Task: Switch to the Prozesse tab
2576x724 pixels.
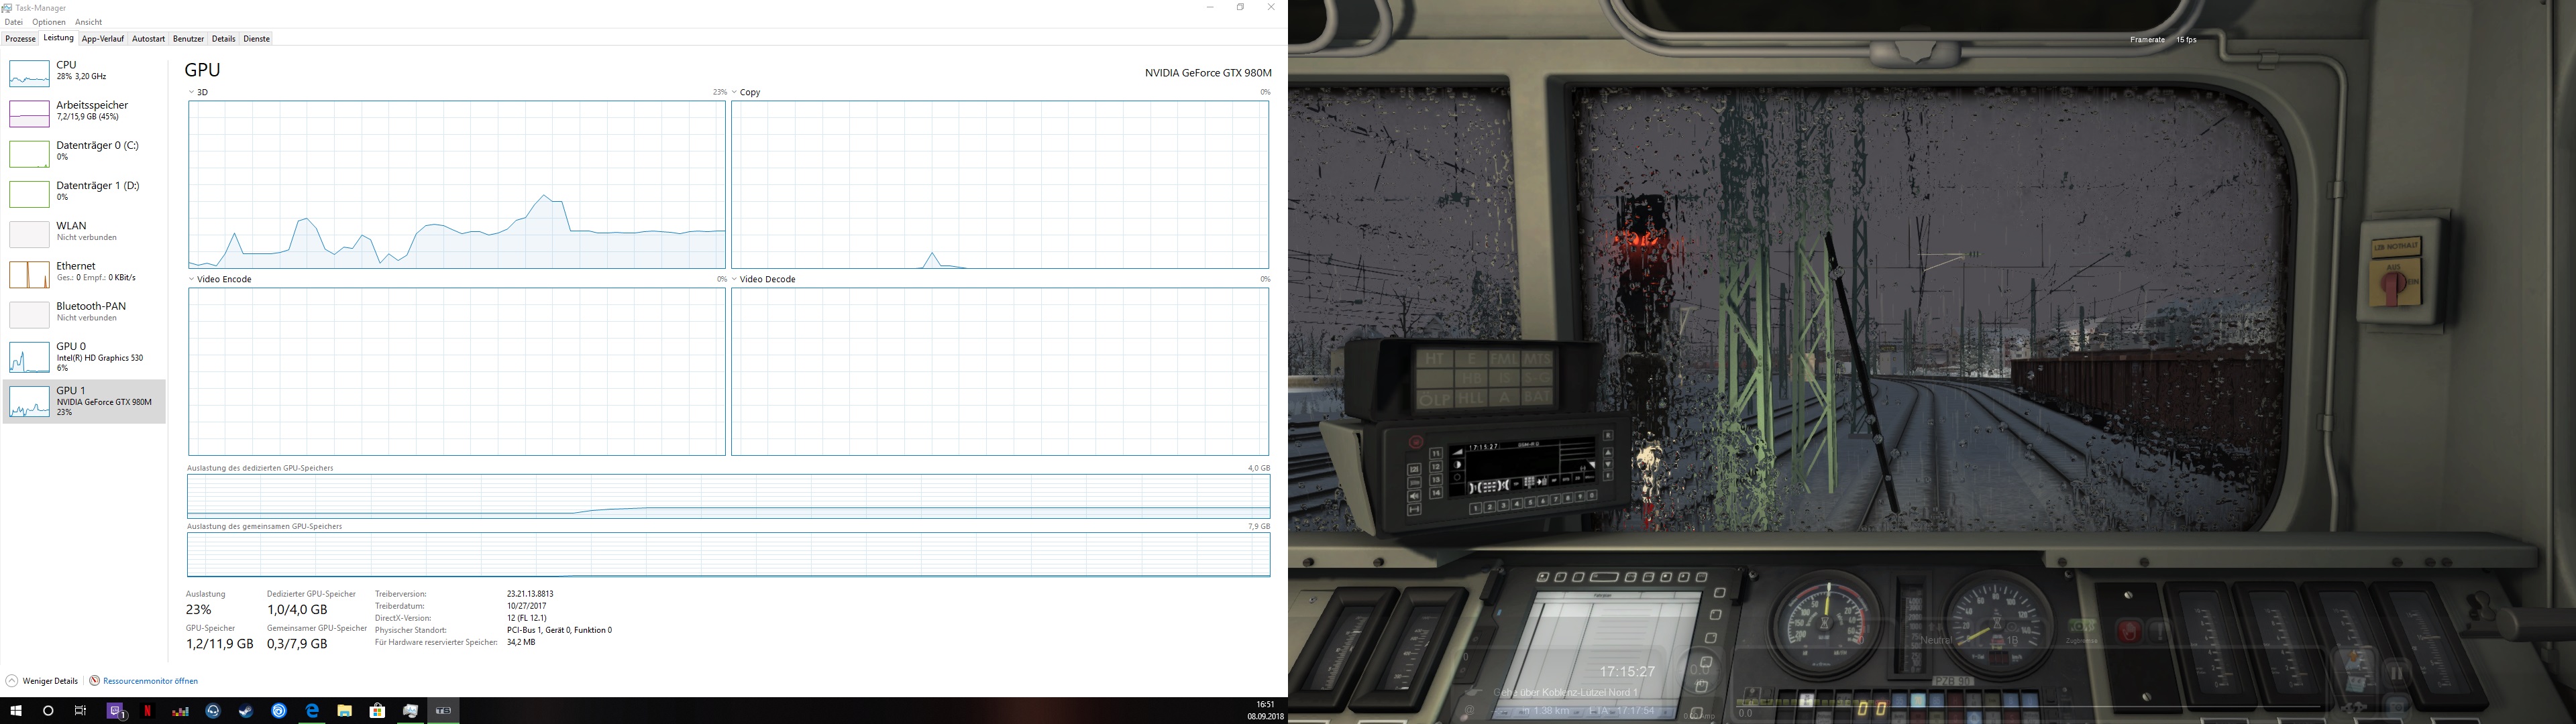Action: click(x=20, y=39)
